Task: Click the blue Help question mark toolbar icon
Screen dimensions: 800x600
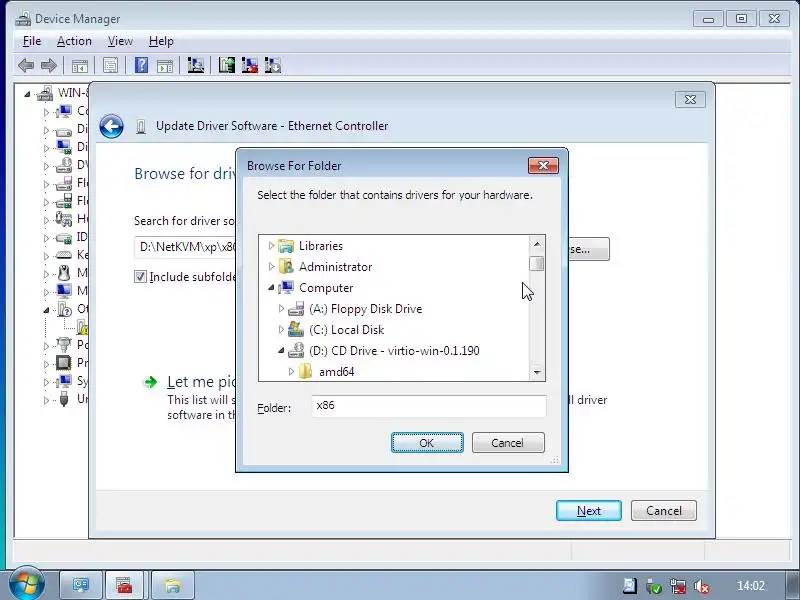Action: [141, 65]
